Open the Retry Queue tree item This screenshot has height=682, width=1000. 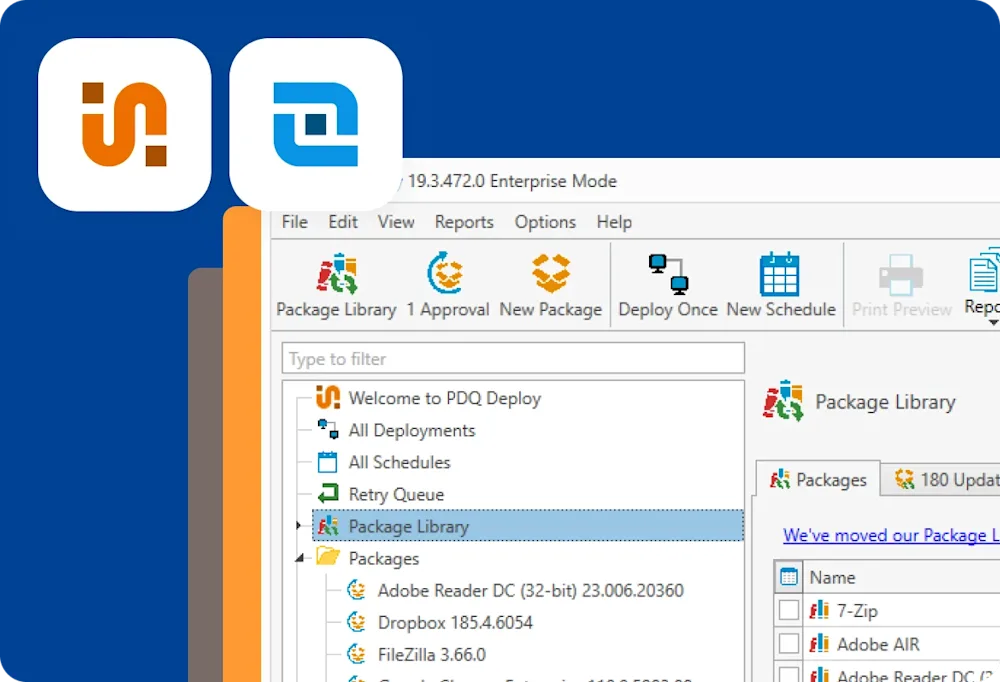click(x=396, y=494)
